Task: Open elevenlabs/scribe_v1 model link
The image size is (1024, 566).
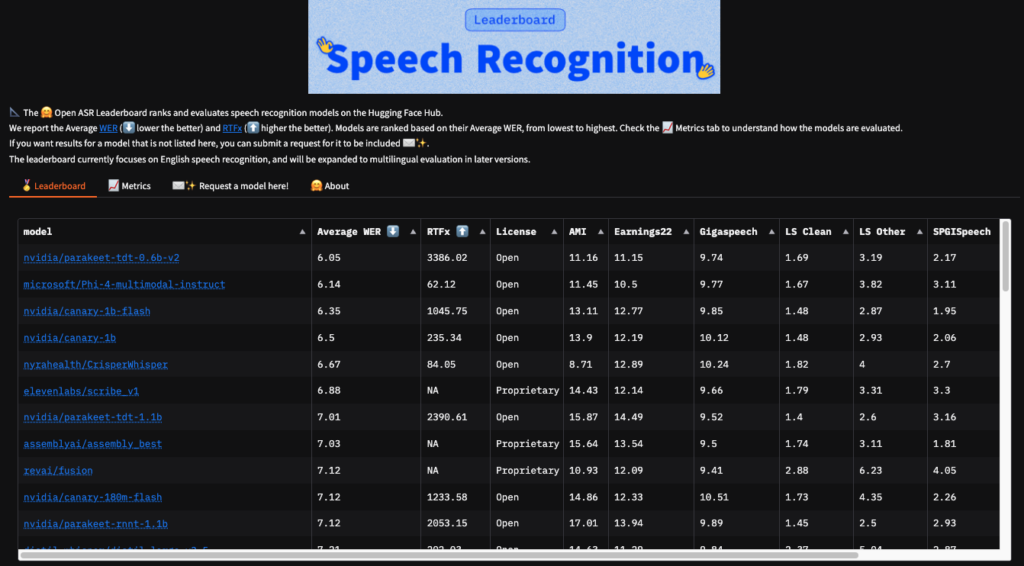Action: (x=81, y=391)
